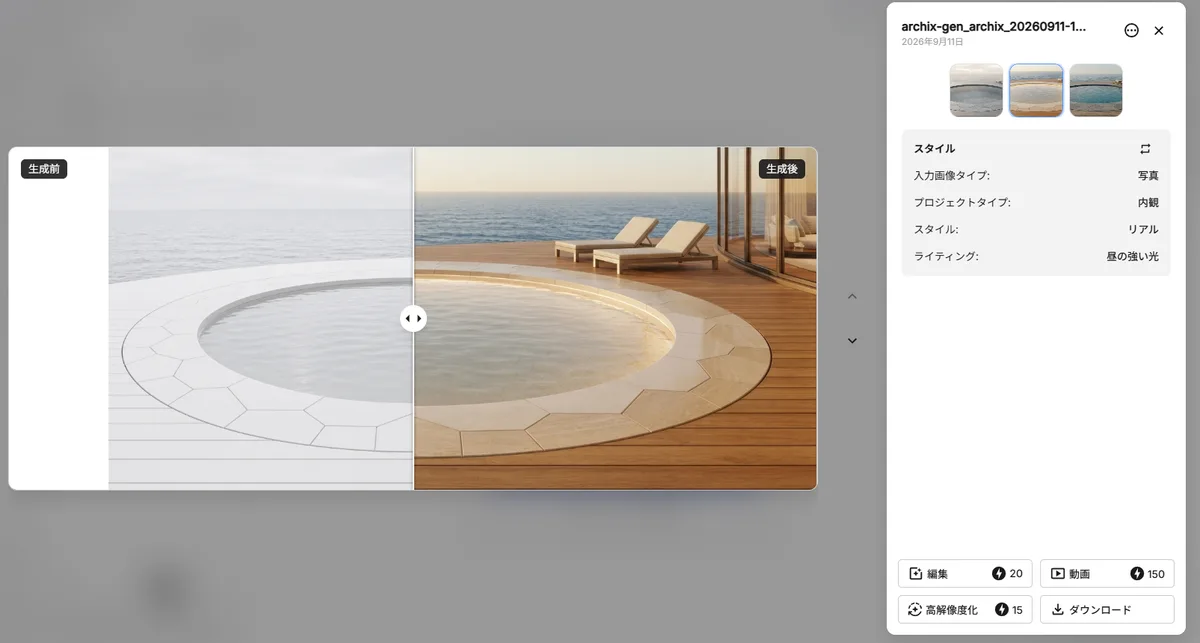Click the プロジェクトタイプ label
The height and width of the screenshot is (643, 1200).
pyautogui.click(x=962, y=203)
